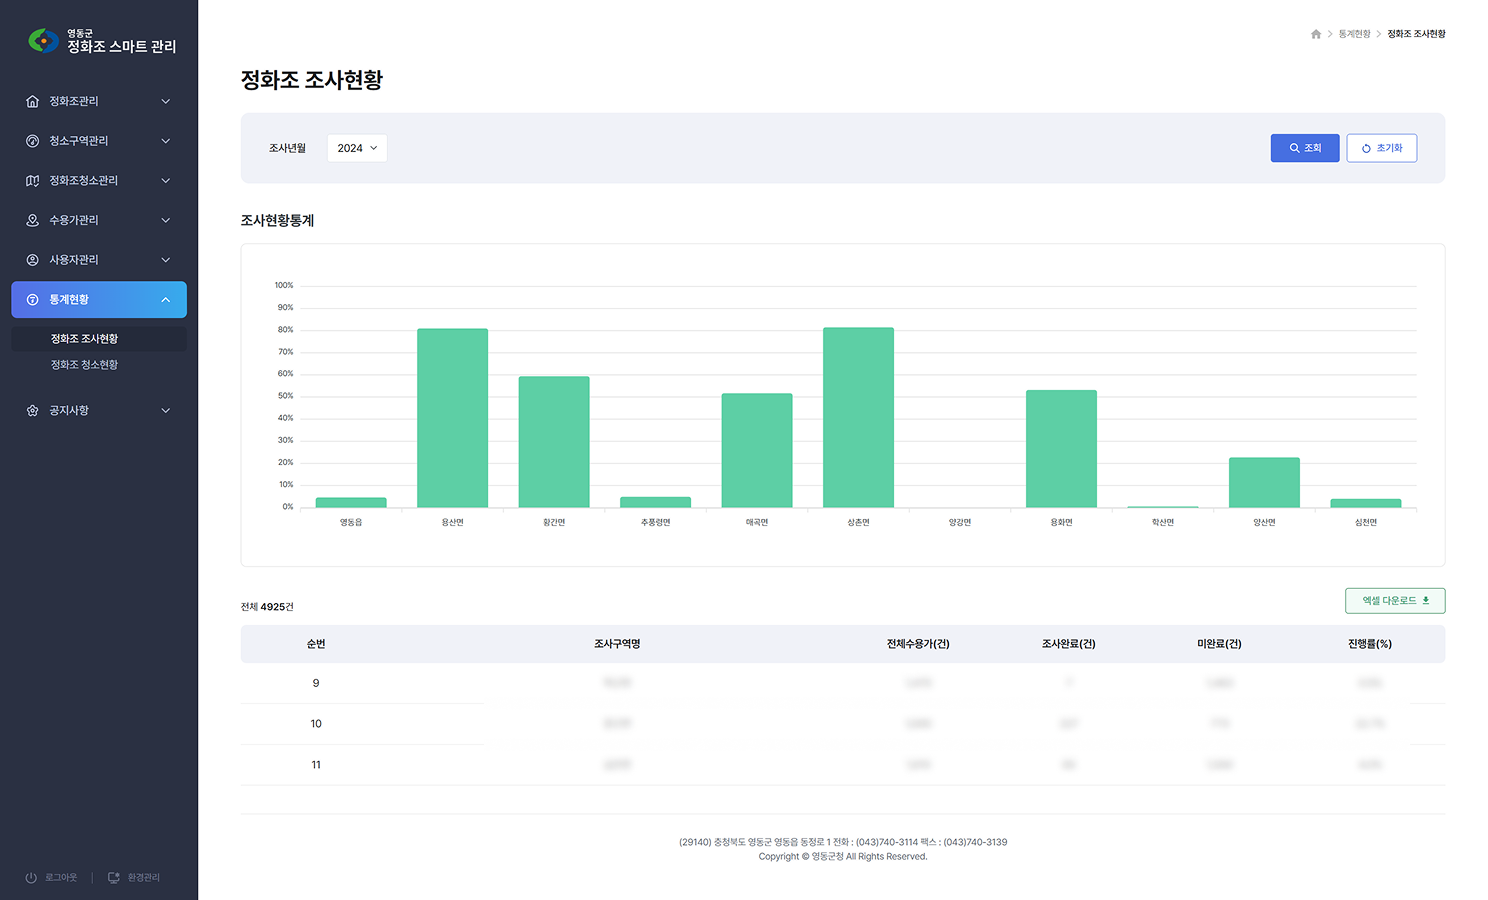
Task: Download data with 엑셀 다운로드 button
Action: pos(1394,601)
